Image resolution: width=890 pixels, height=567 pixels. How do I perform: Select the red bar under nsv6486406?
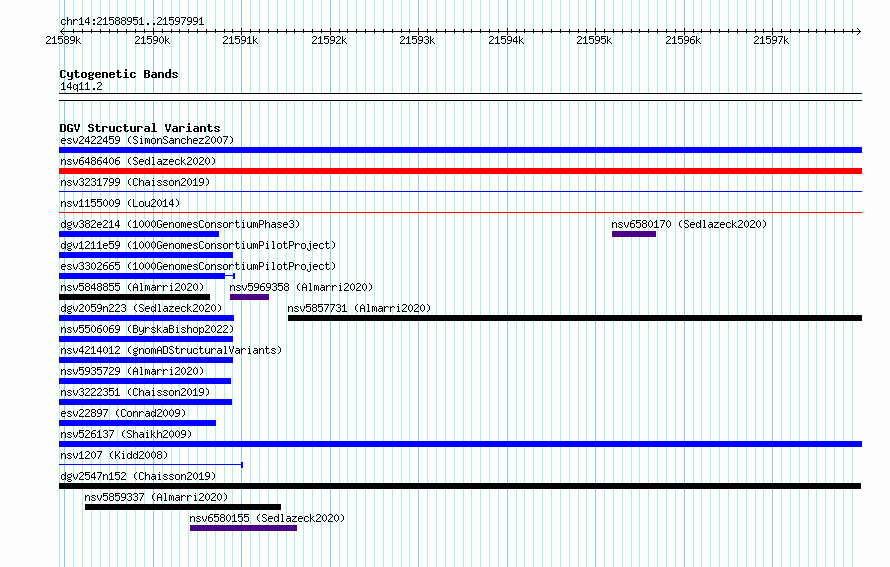click(x=460, y=171)
